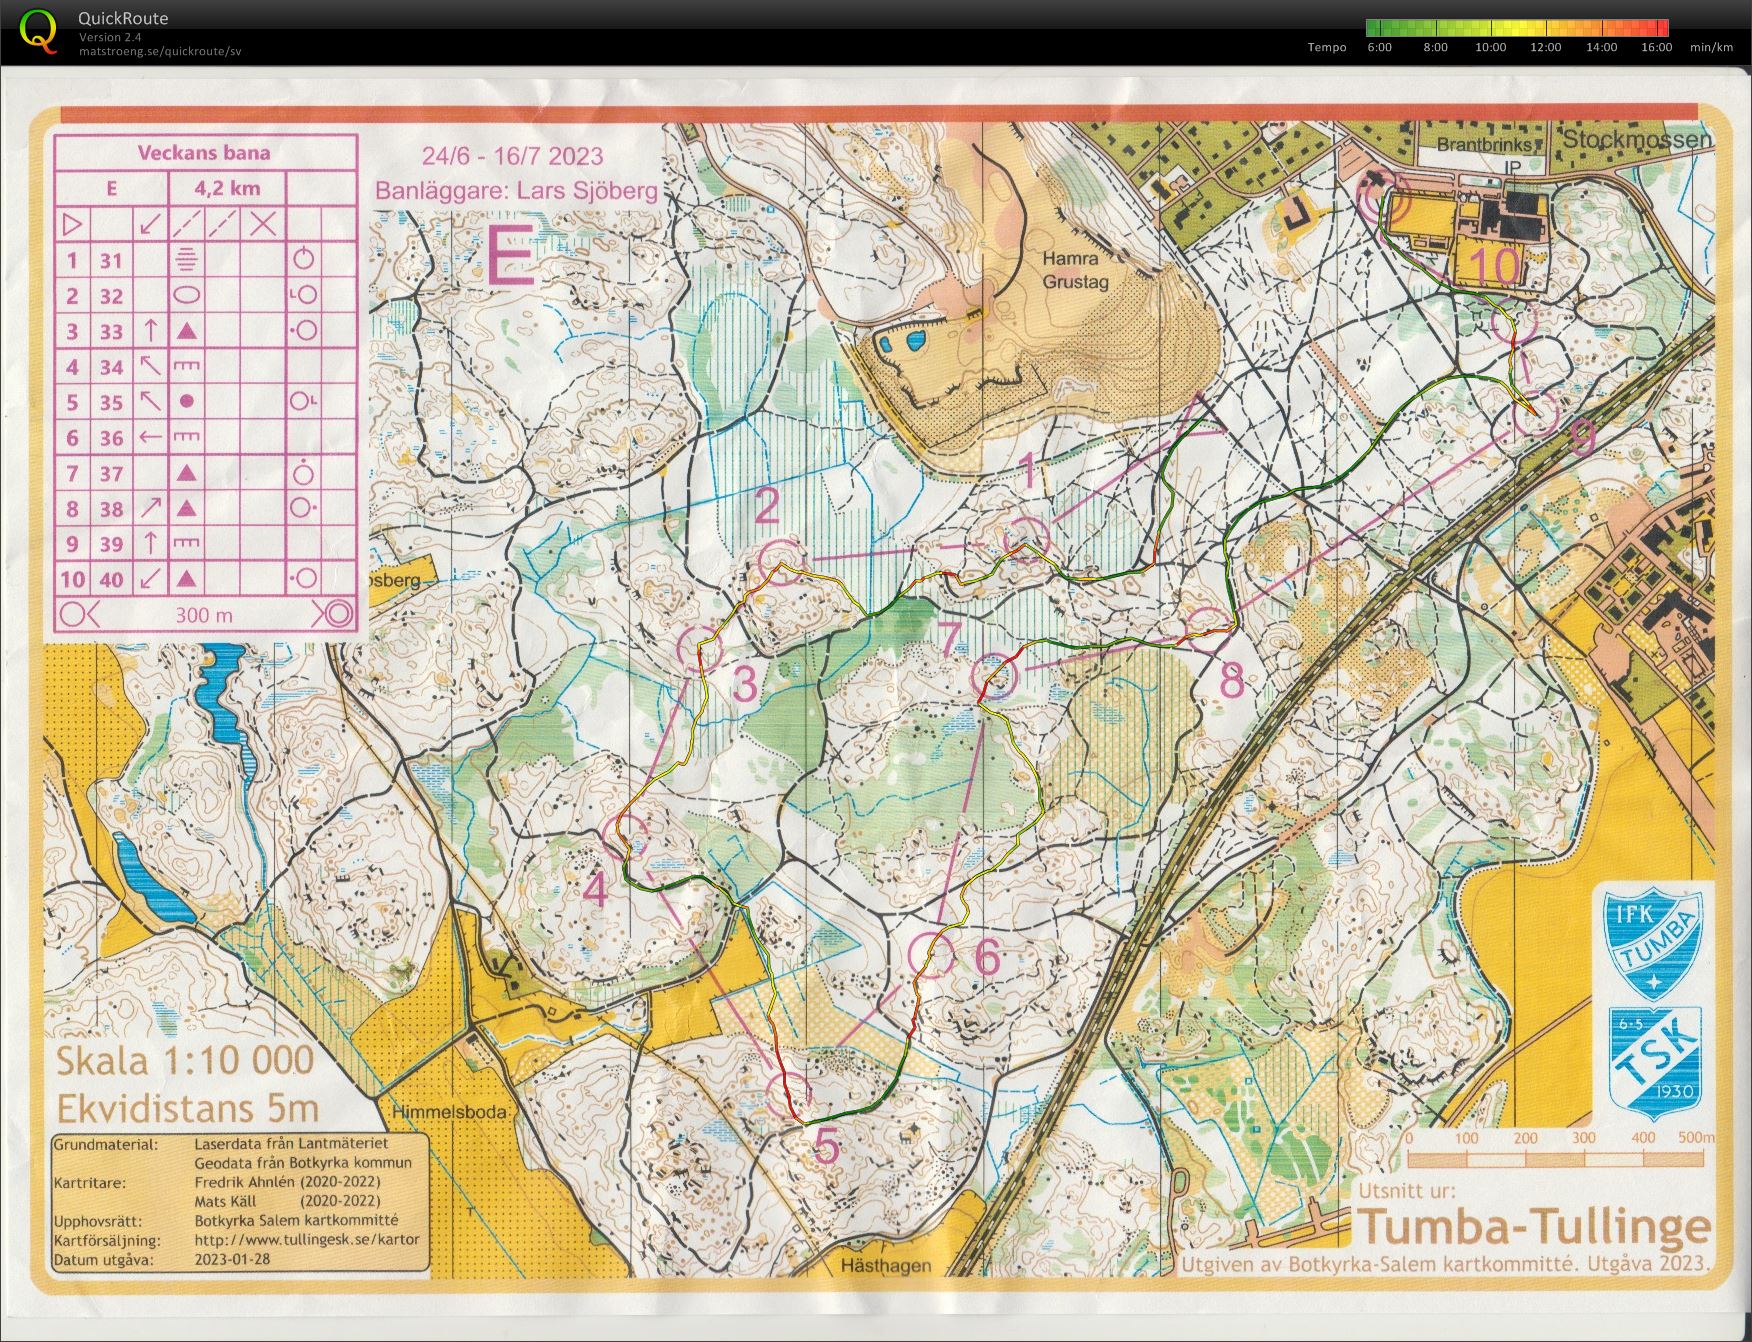Click control code '40' in description table
The height and width of the screenshot is (1342, 1752).
click(x=110, y=580)
